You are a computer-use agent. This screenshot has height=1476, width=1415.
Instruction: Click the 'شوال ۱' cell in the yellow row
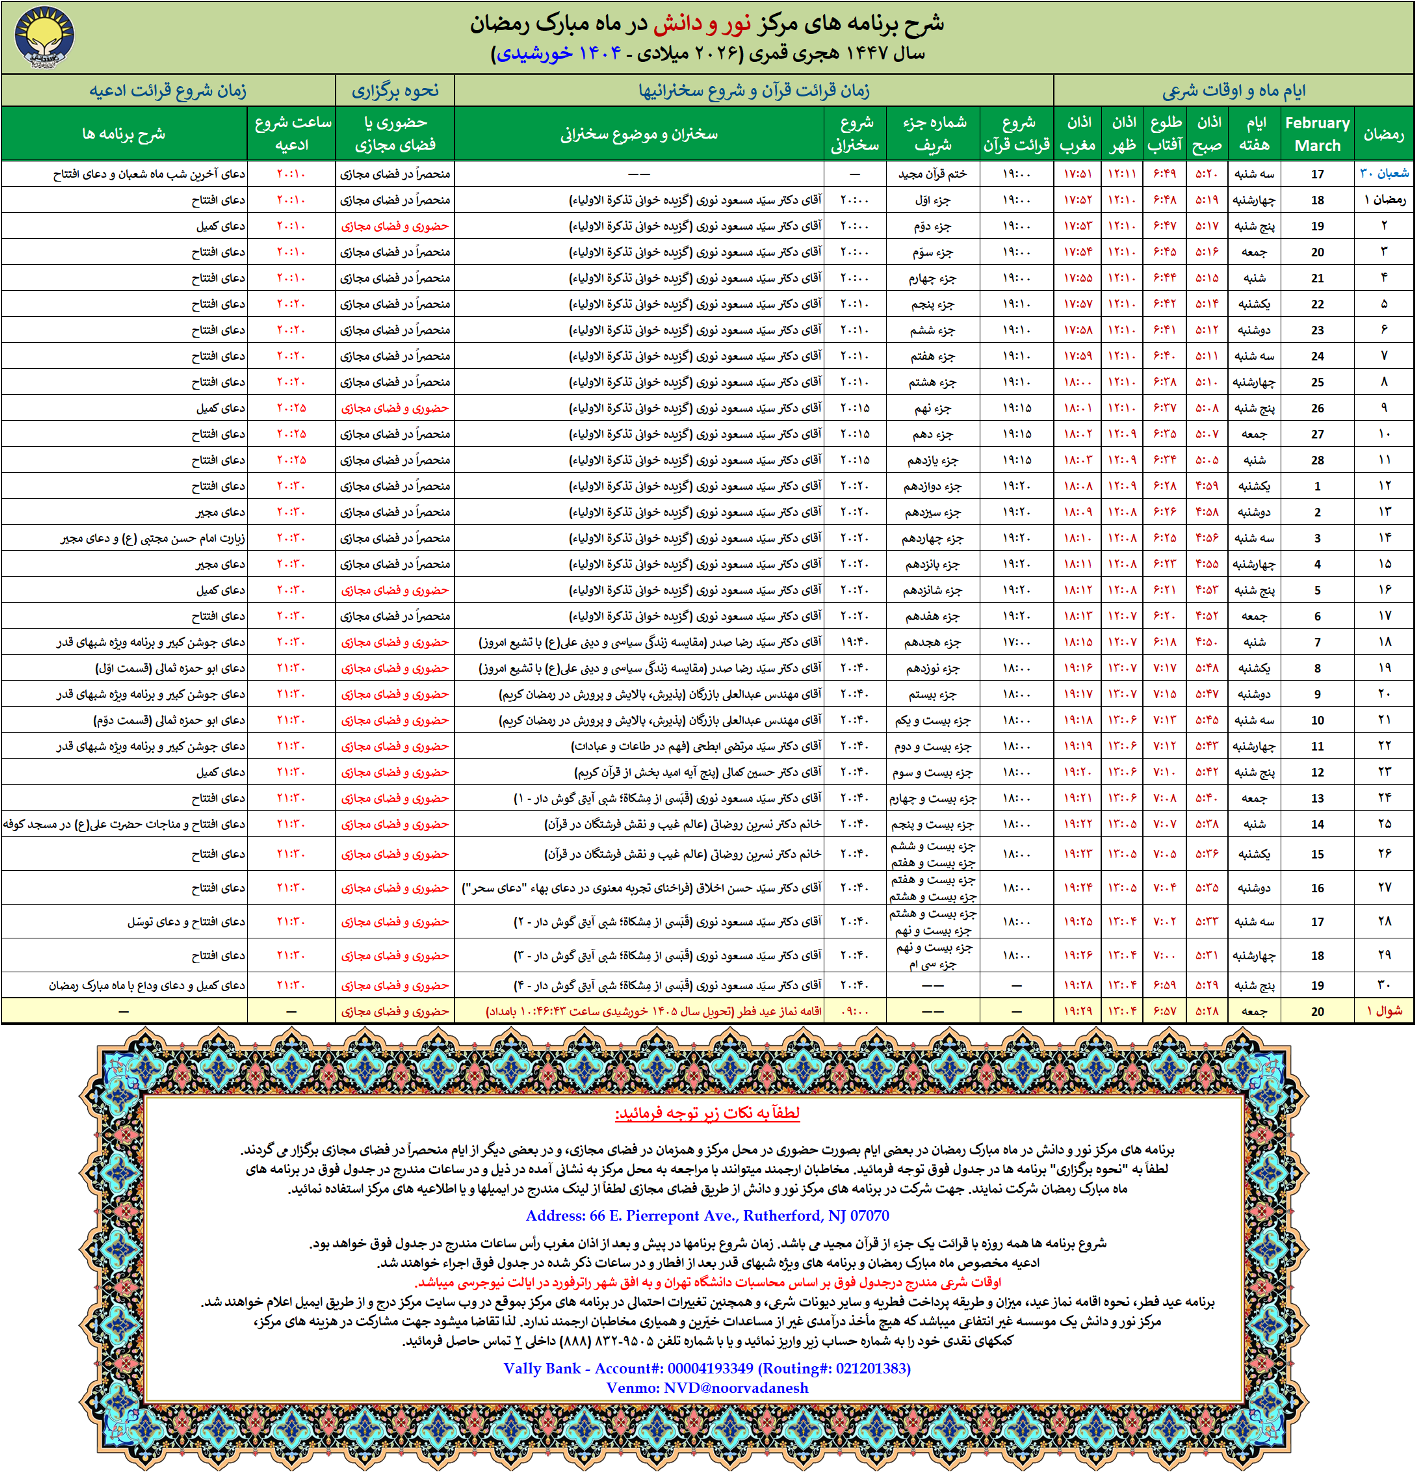coord(1384,1011)
